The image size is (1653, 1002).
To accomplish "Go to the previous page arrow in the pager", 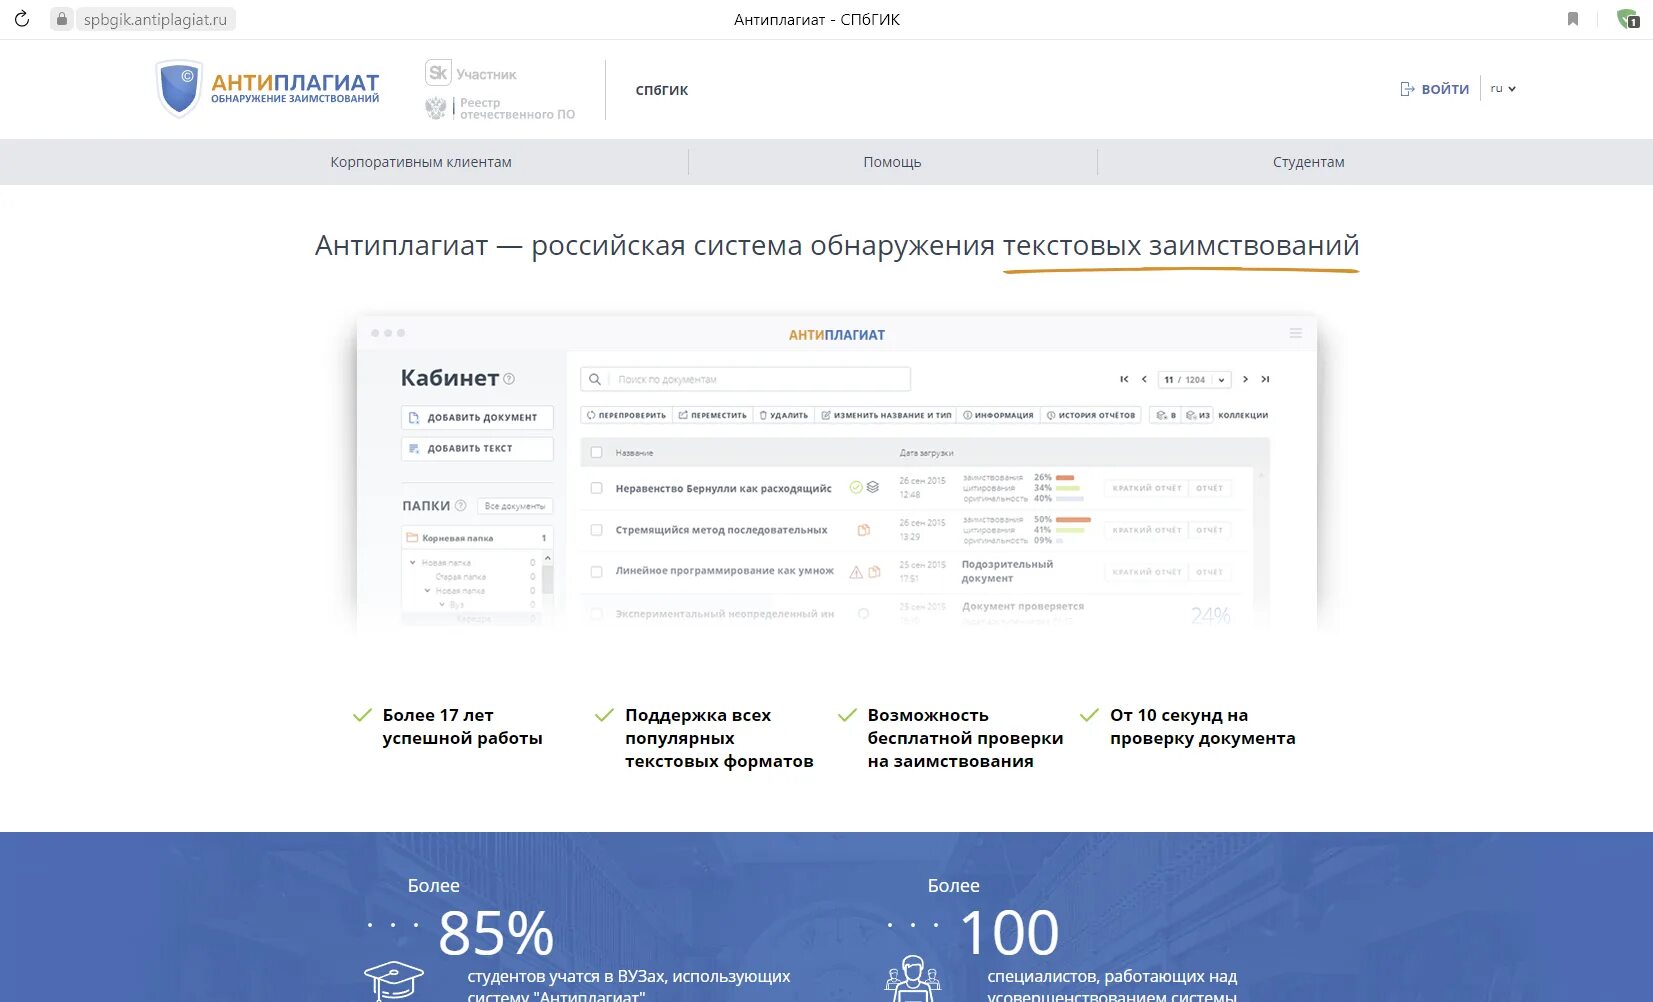I will (1144, 380).
